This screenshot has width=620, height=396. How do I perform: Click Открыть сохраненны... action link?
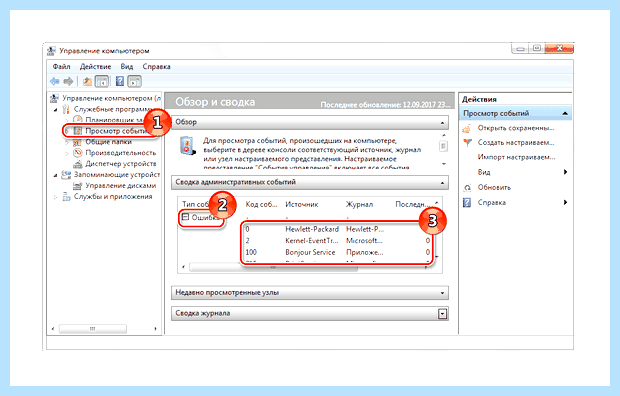coord(516,128)
